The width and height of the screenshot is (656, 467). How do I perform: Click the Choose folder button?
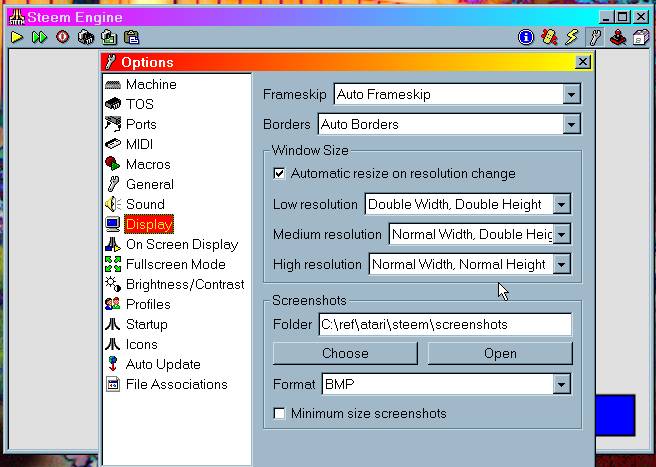coord(345,354)
